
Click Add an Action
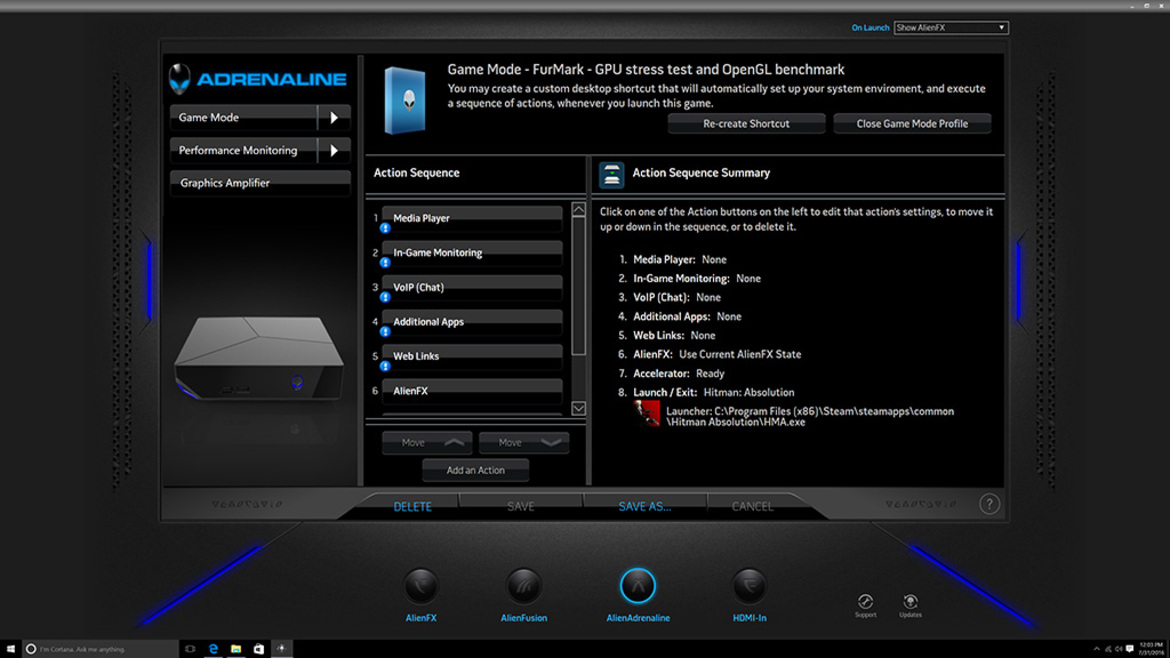click(475, 470)
